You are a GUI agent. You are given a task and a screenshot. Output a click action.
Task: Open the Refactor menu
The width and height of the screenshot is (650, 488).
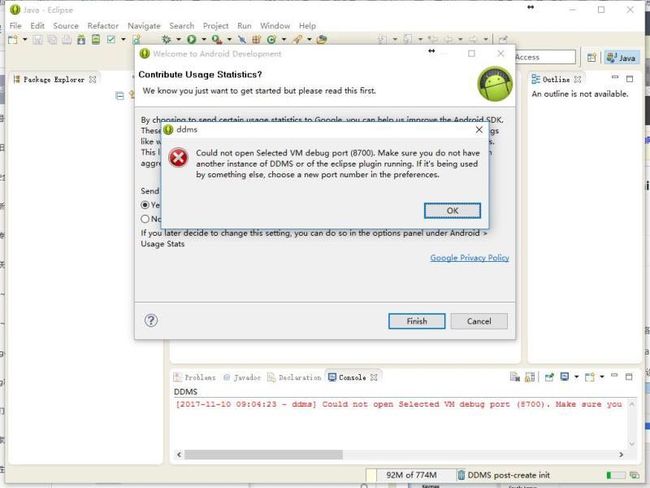click(x=103, y=26)
